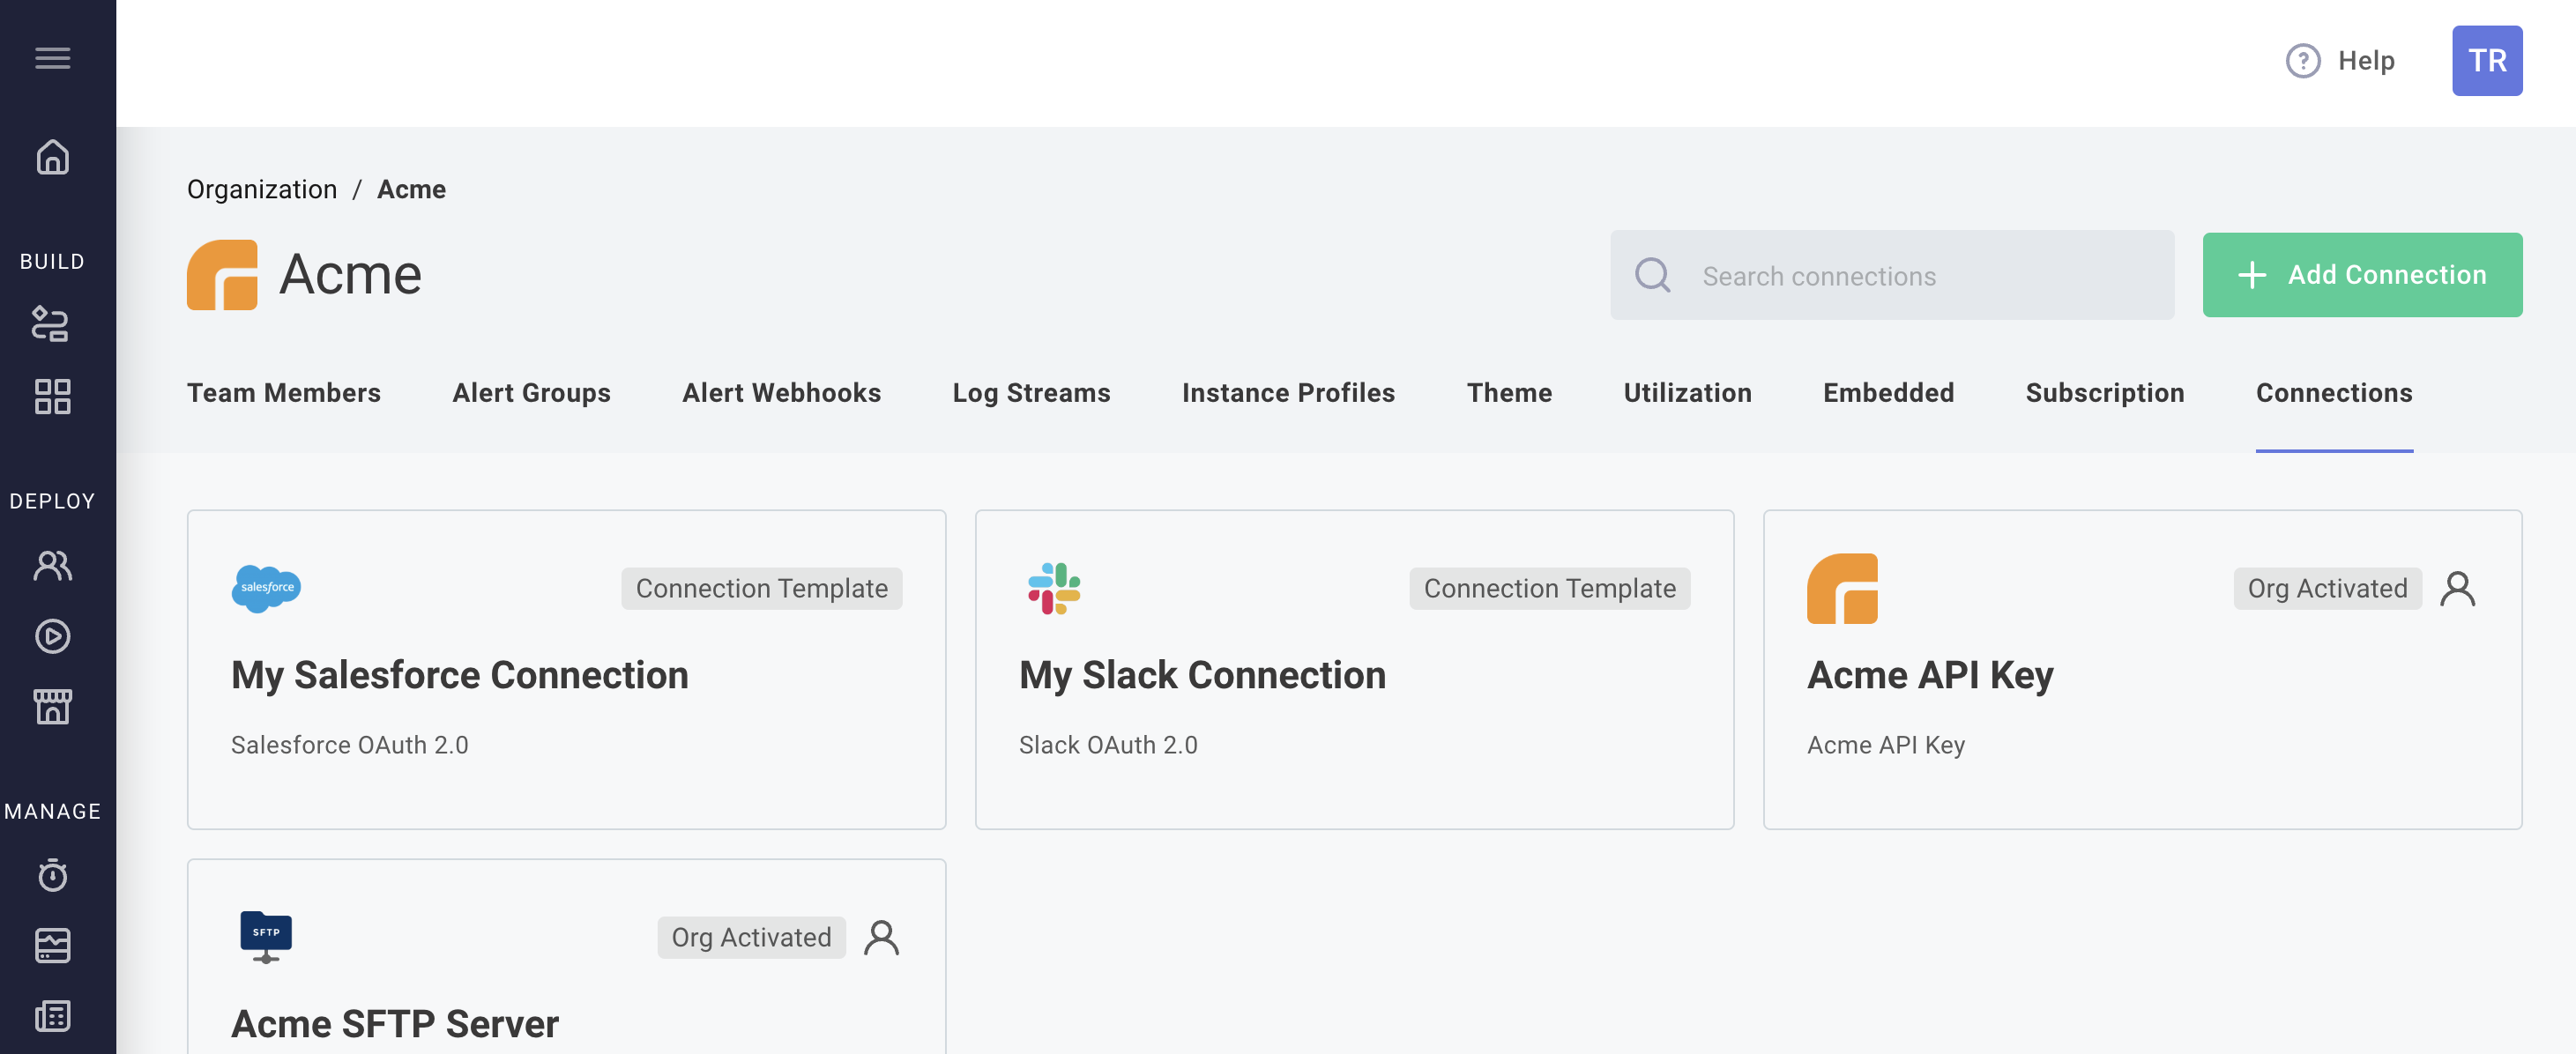This screenshot has width=2576, height=1054.
Task: Open Help from the top bar
Action: [x=2341, y=61]
